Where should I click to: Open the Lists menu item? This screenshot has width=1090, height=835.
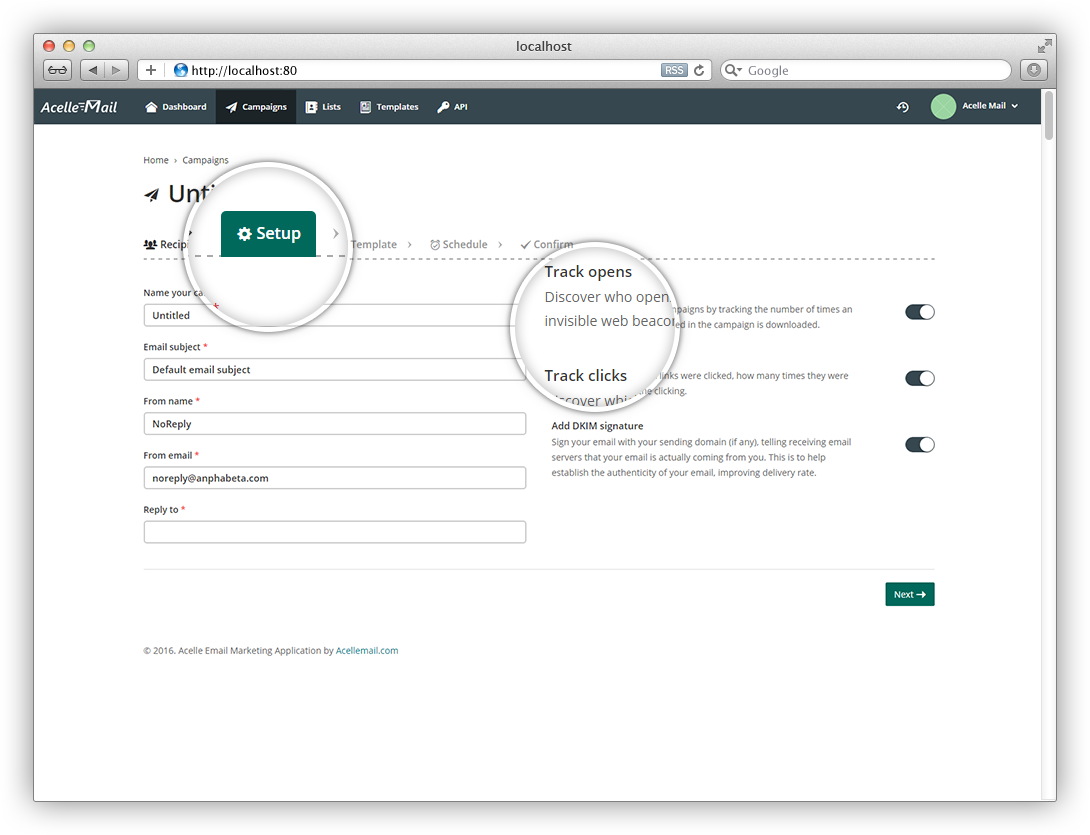(x=323, y=106)
